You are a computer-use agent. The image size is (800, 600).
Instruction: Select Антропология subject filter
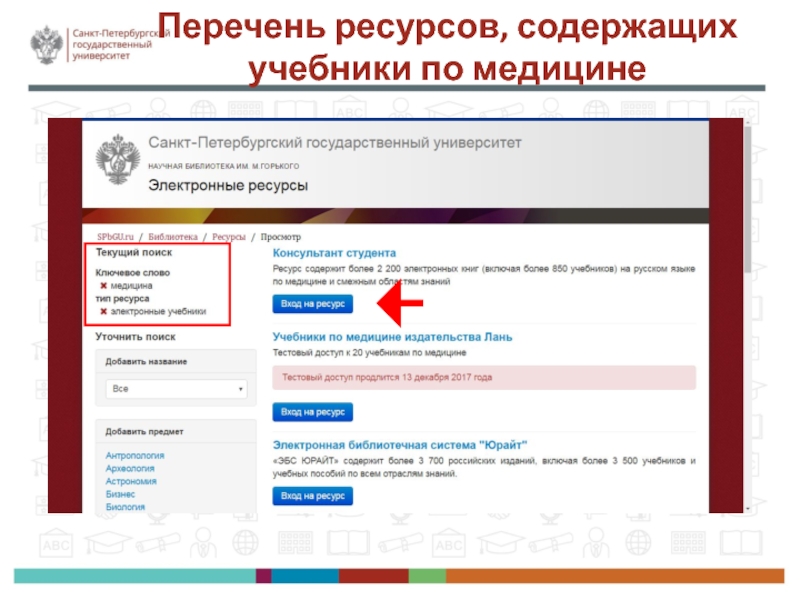pyautogui.click(x=135, y=456)
